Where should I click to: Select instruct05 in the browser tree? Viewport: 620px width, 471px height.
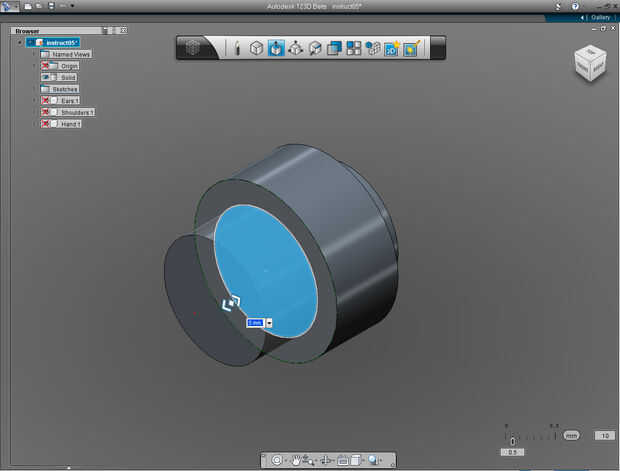pos(53,42)
